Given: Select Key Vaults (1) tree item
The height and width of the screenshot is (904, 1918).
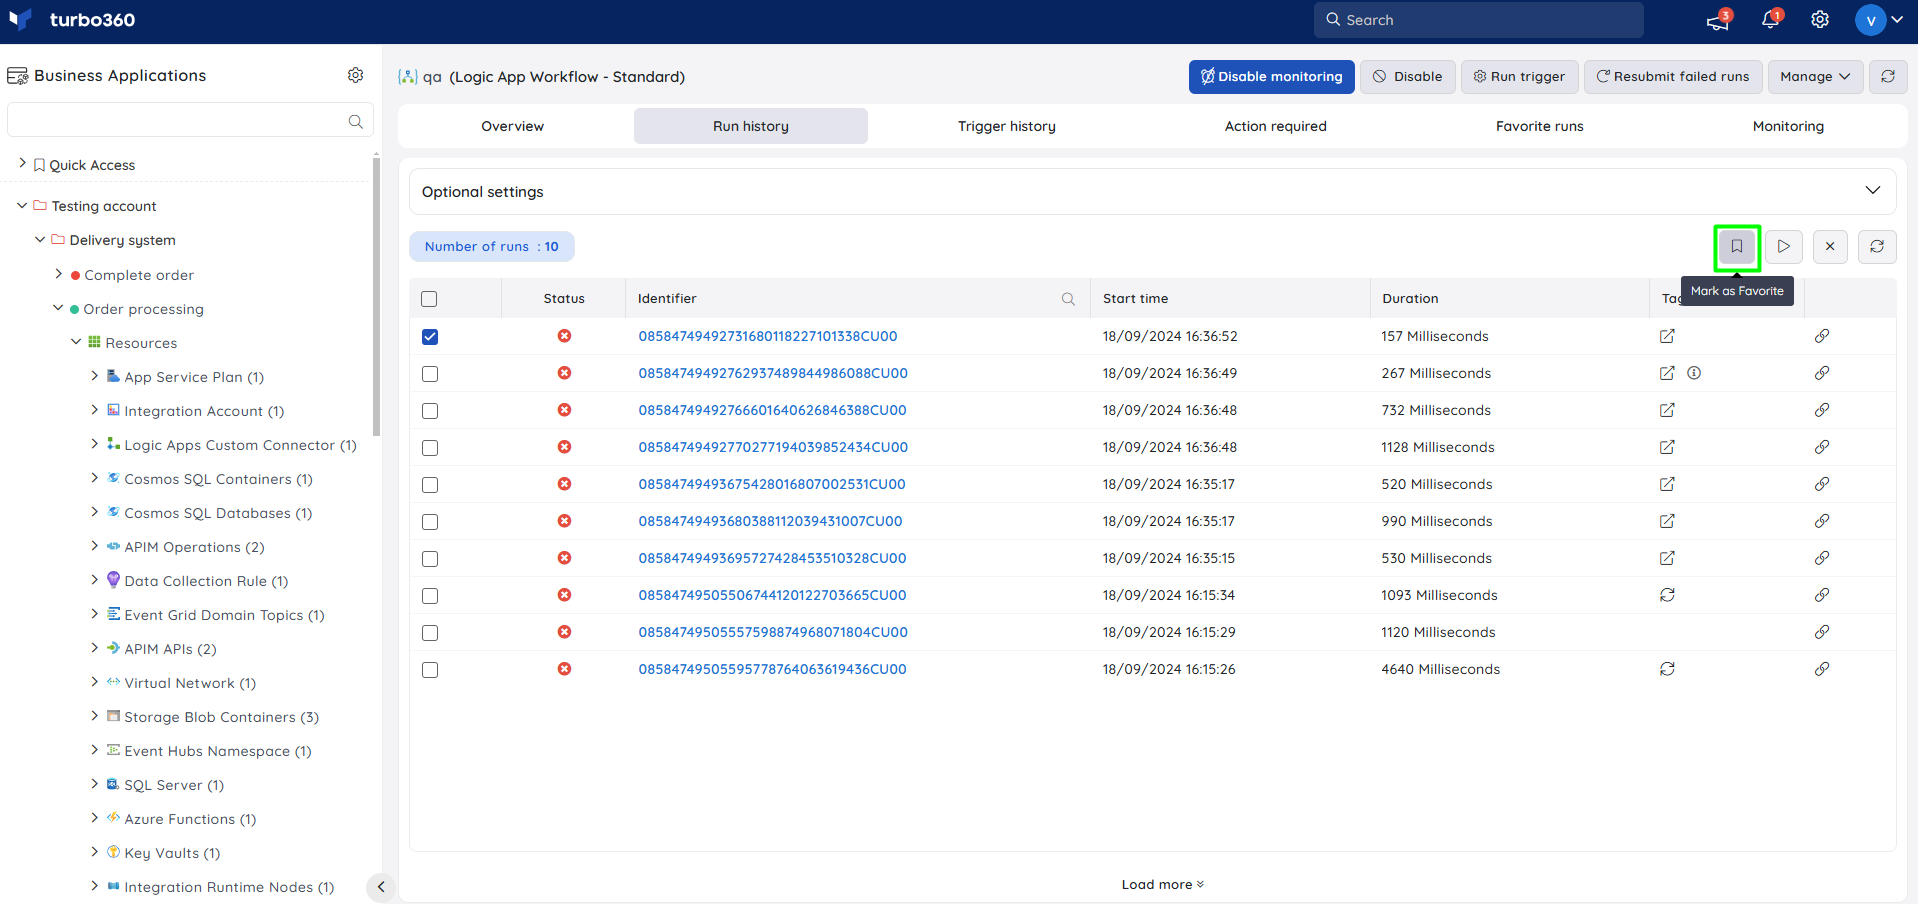Looking at the screenshot, I should tap(172, 853).
